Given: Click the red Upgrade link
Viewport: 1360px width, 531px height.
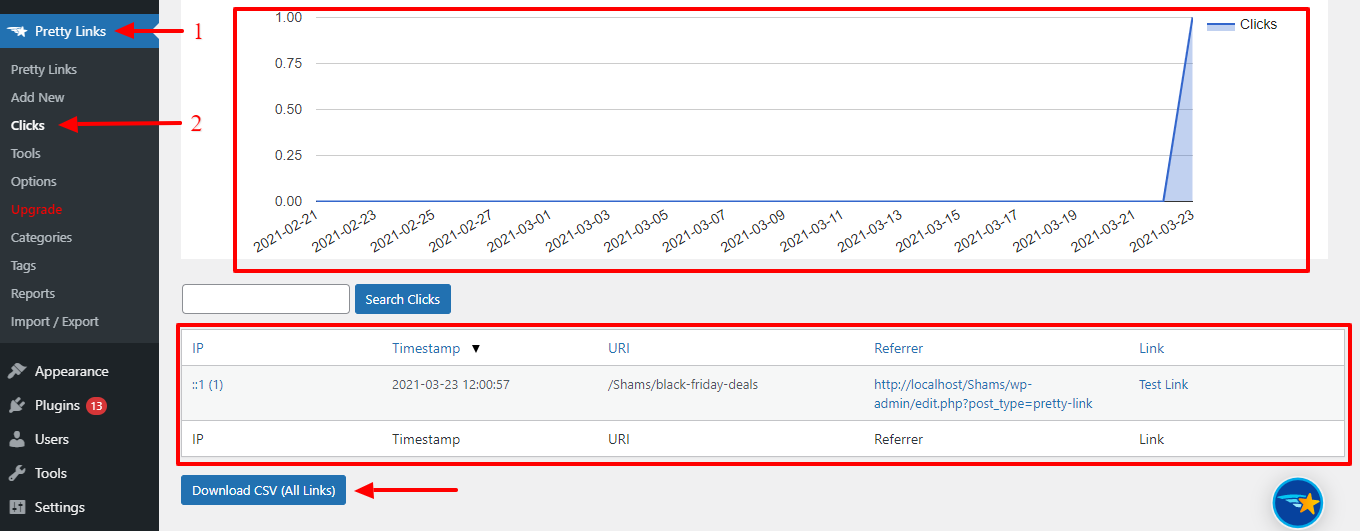Looking at the screenshot, I should coord(37,210).
